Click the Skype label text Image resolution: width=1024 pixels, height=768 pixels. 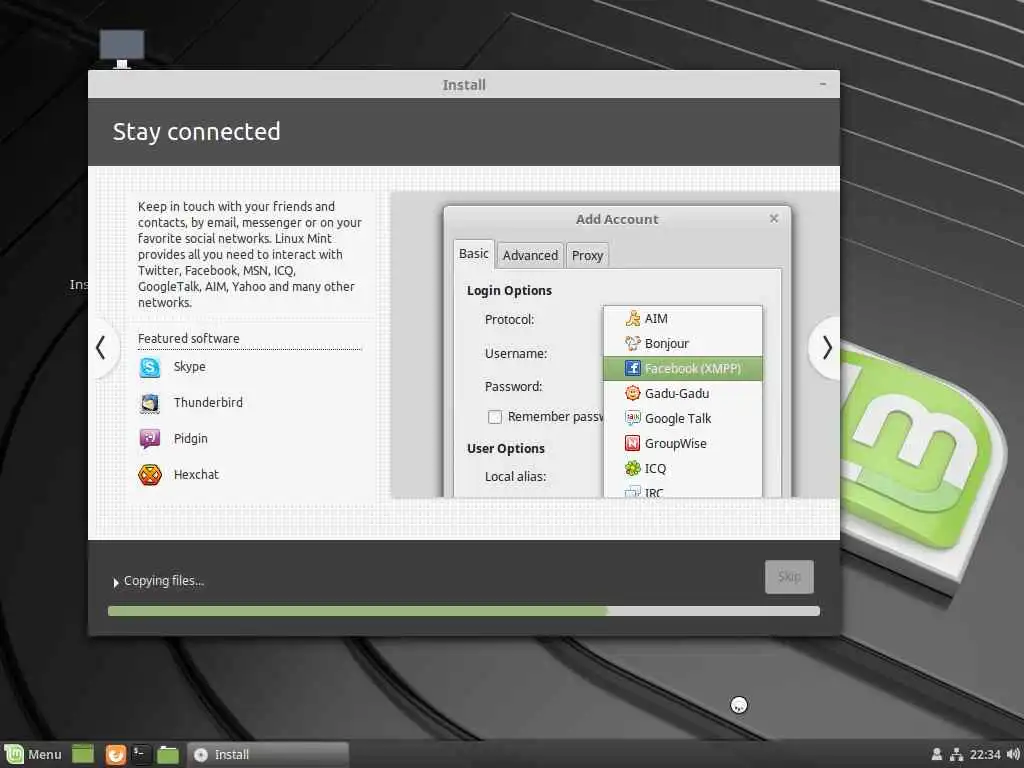(x=189, y=366)
